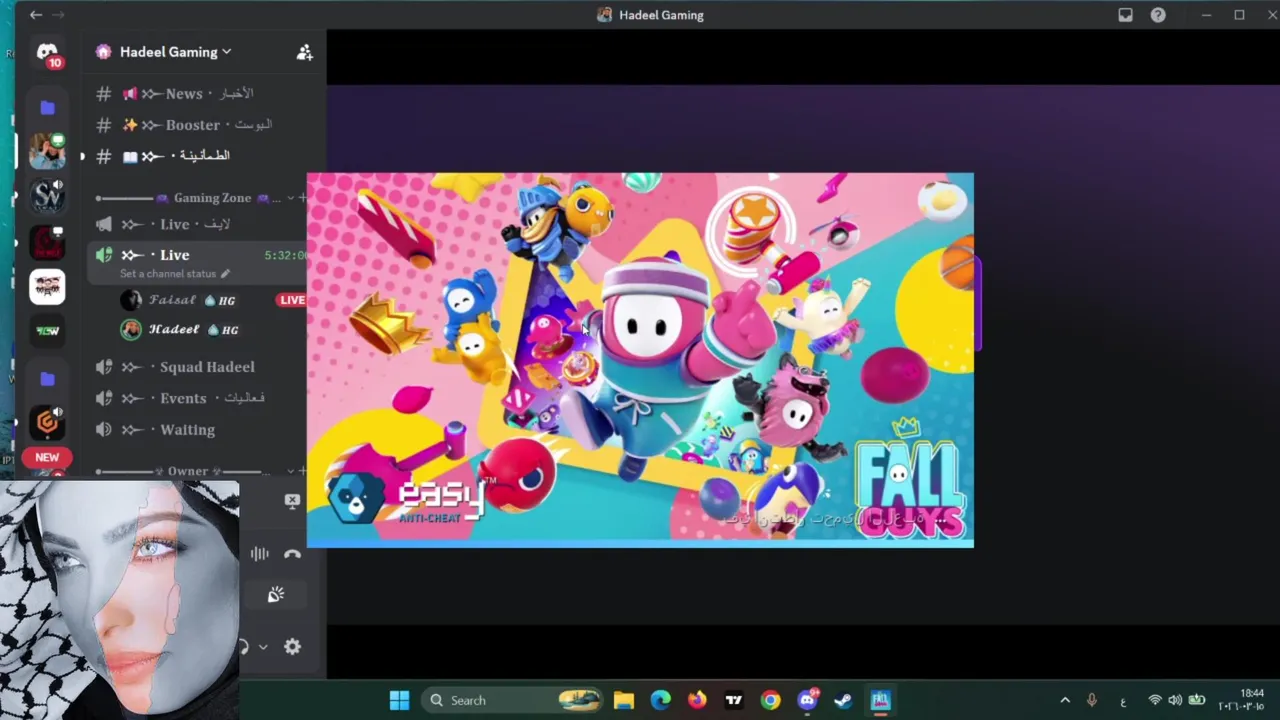This screenshot has width=1280, height=720.
Task: Open the upper server folder in sidebar
Action: click(47, 107)
